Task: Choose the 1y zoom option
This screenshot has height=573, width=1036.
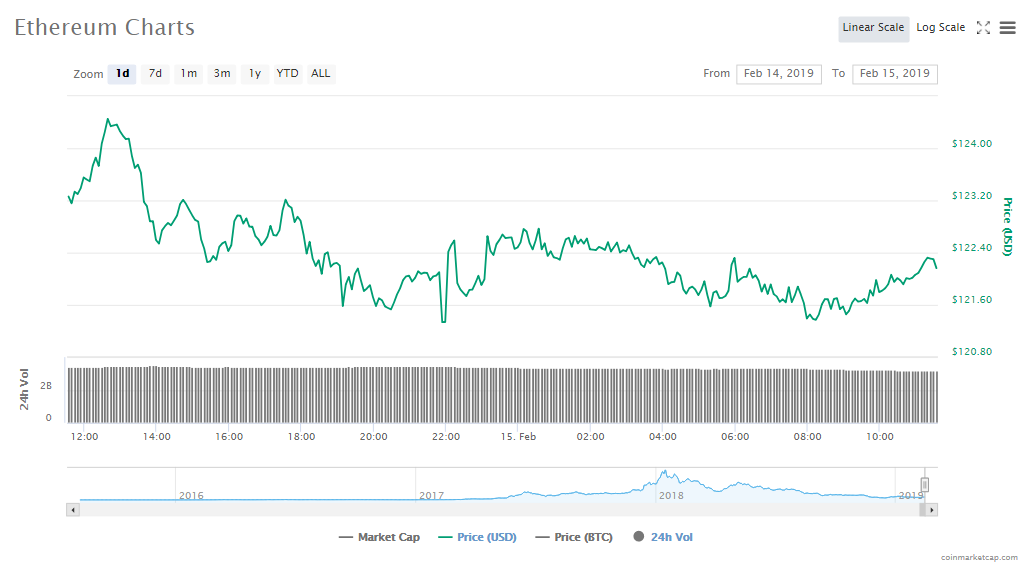Action: 255,73
